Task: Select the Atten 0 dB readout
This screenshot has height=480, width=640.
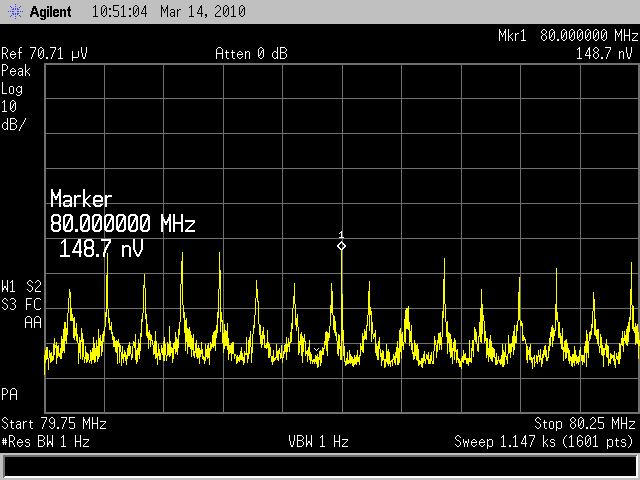Action: (x=251, y=53)
